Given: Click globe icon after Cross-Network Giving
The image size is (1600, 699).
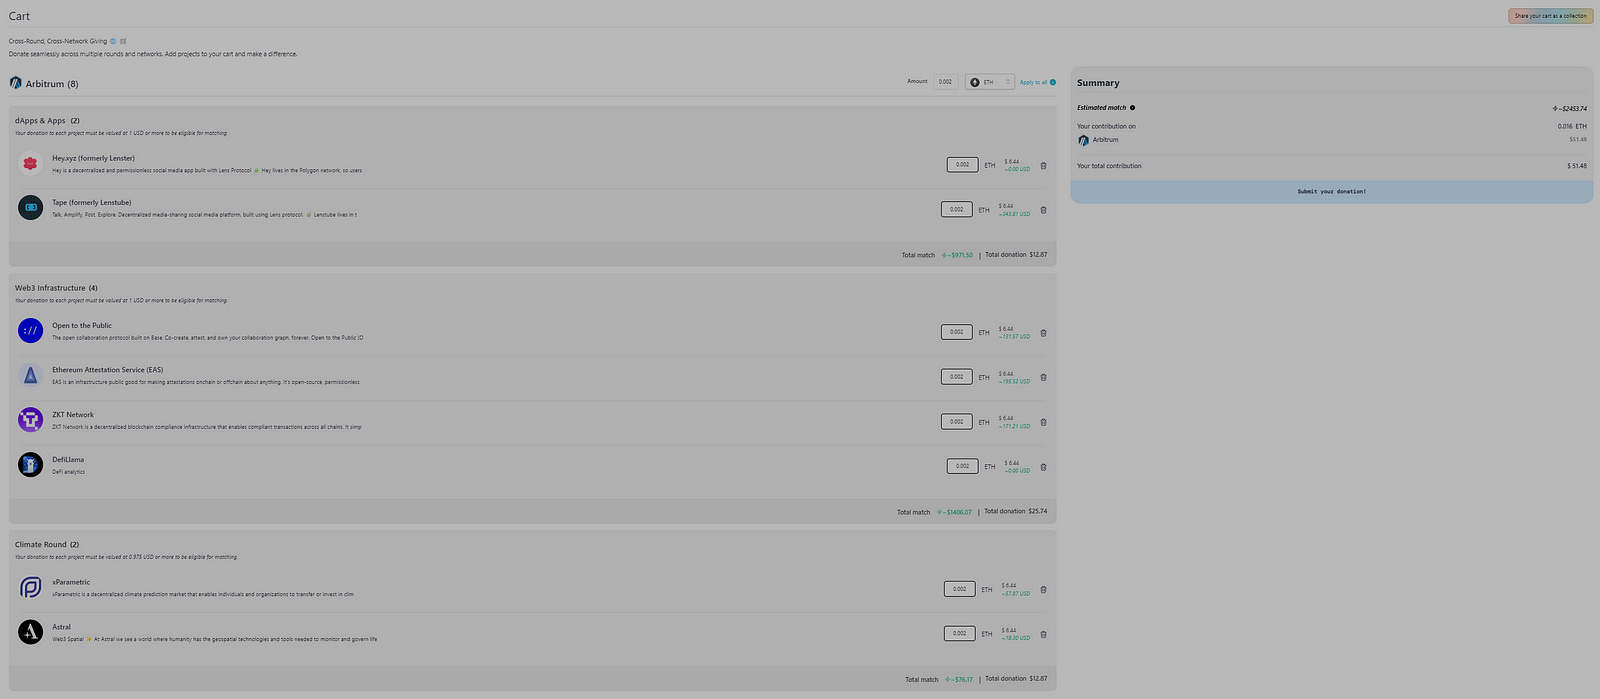Looking at the screenshot, I should (x=113, y=41).
